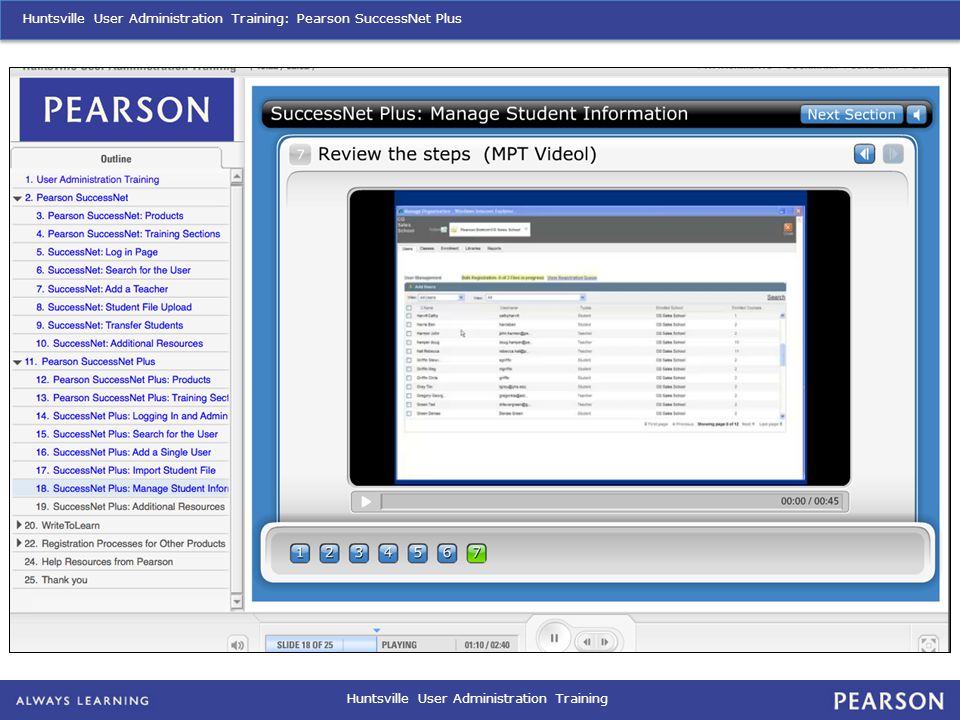Click the volume icon in bottom bar
Image resolution: width=960 pixels, height=720 pixels.
[x=238, y=645]
